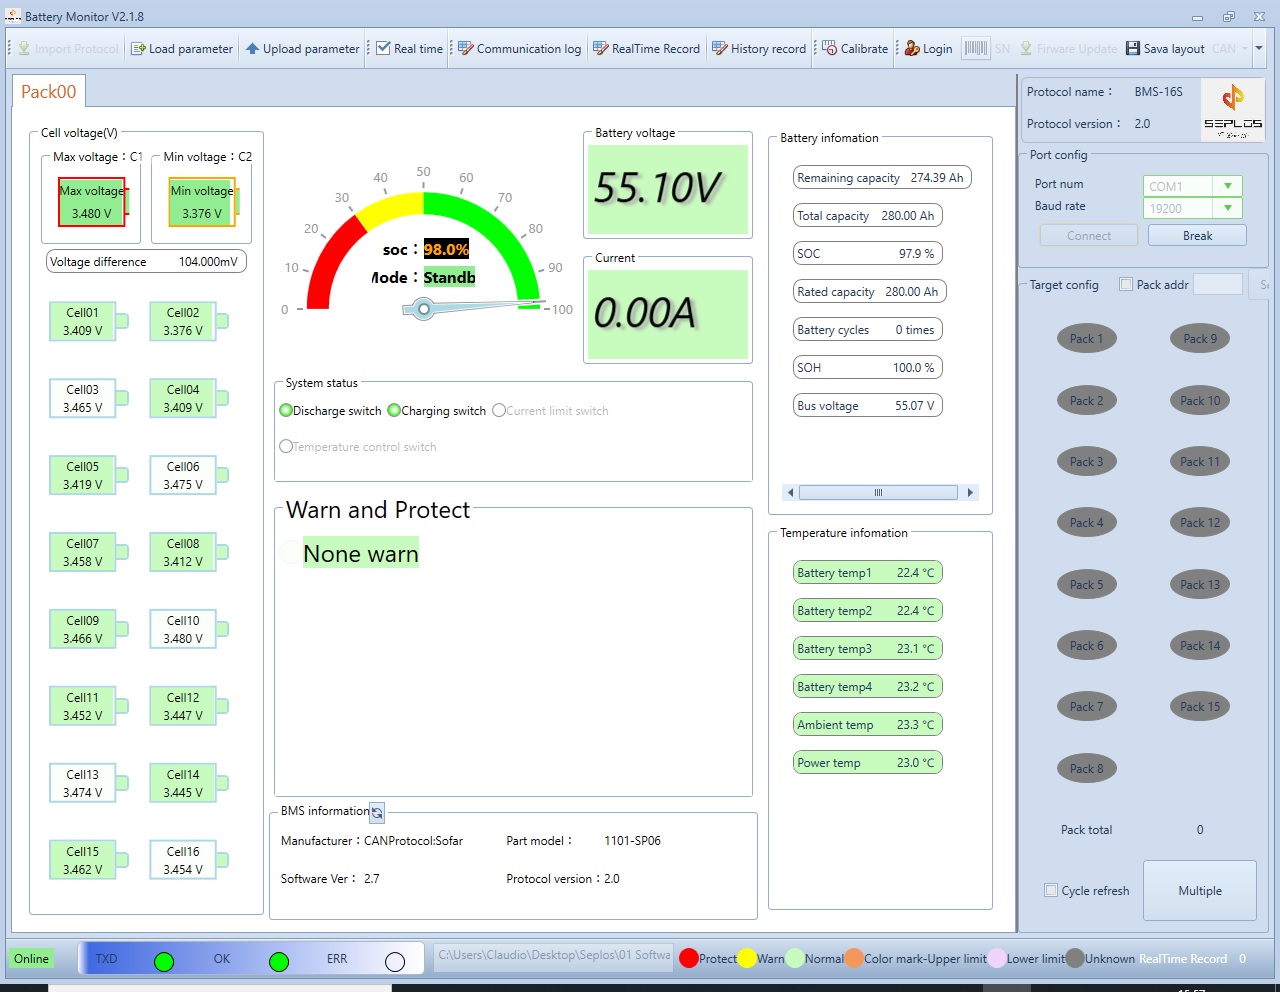
Task: Click the OK green status indicator
Action: pyautogui.click(x=279, y=961)
